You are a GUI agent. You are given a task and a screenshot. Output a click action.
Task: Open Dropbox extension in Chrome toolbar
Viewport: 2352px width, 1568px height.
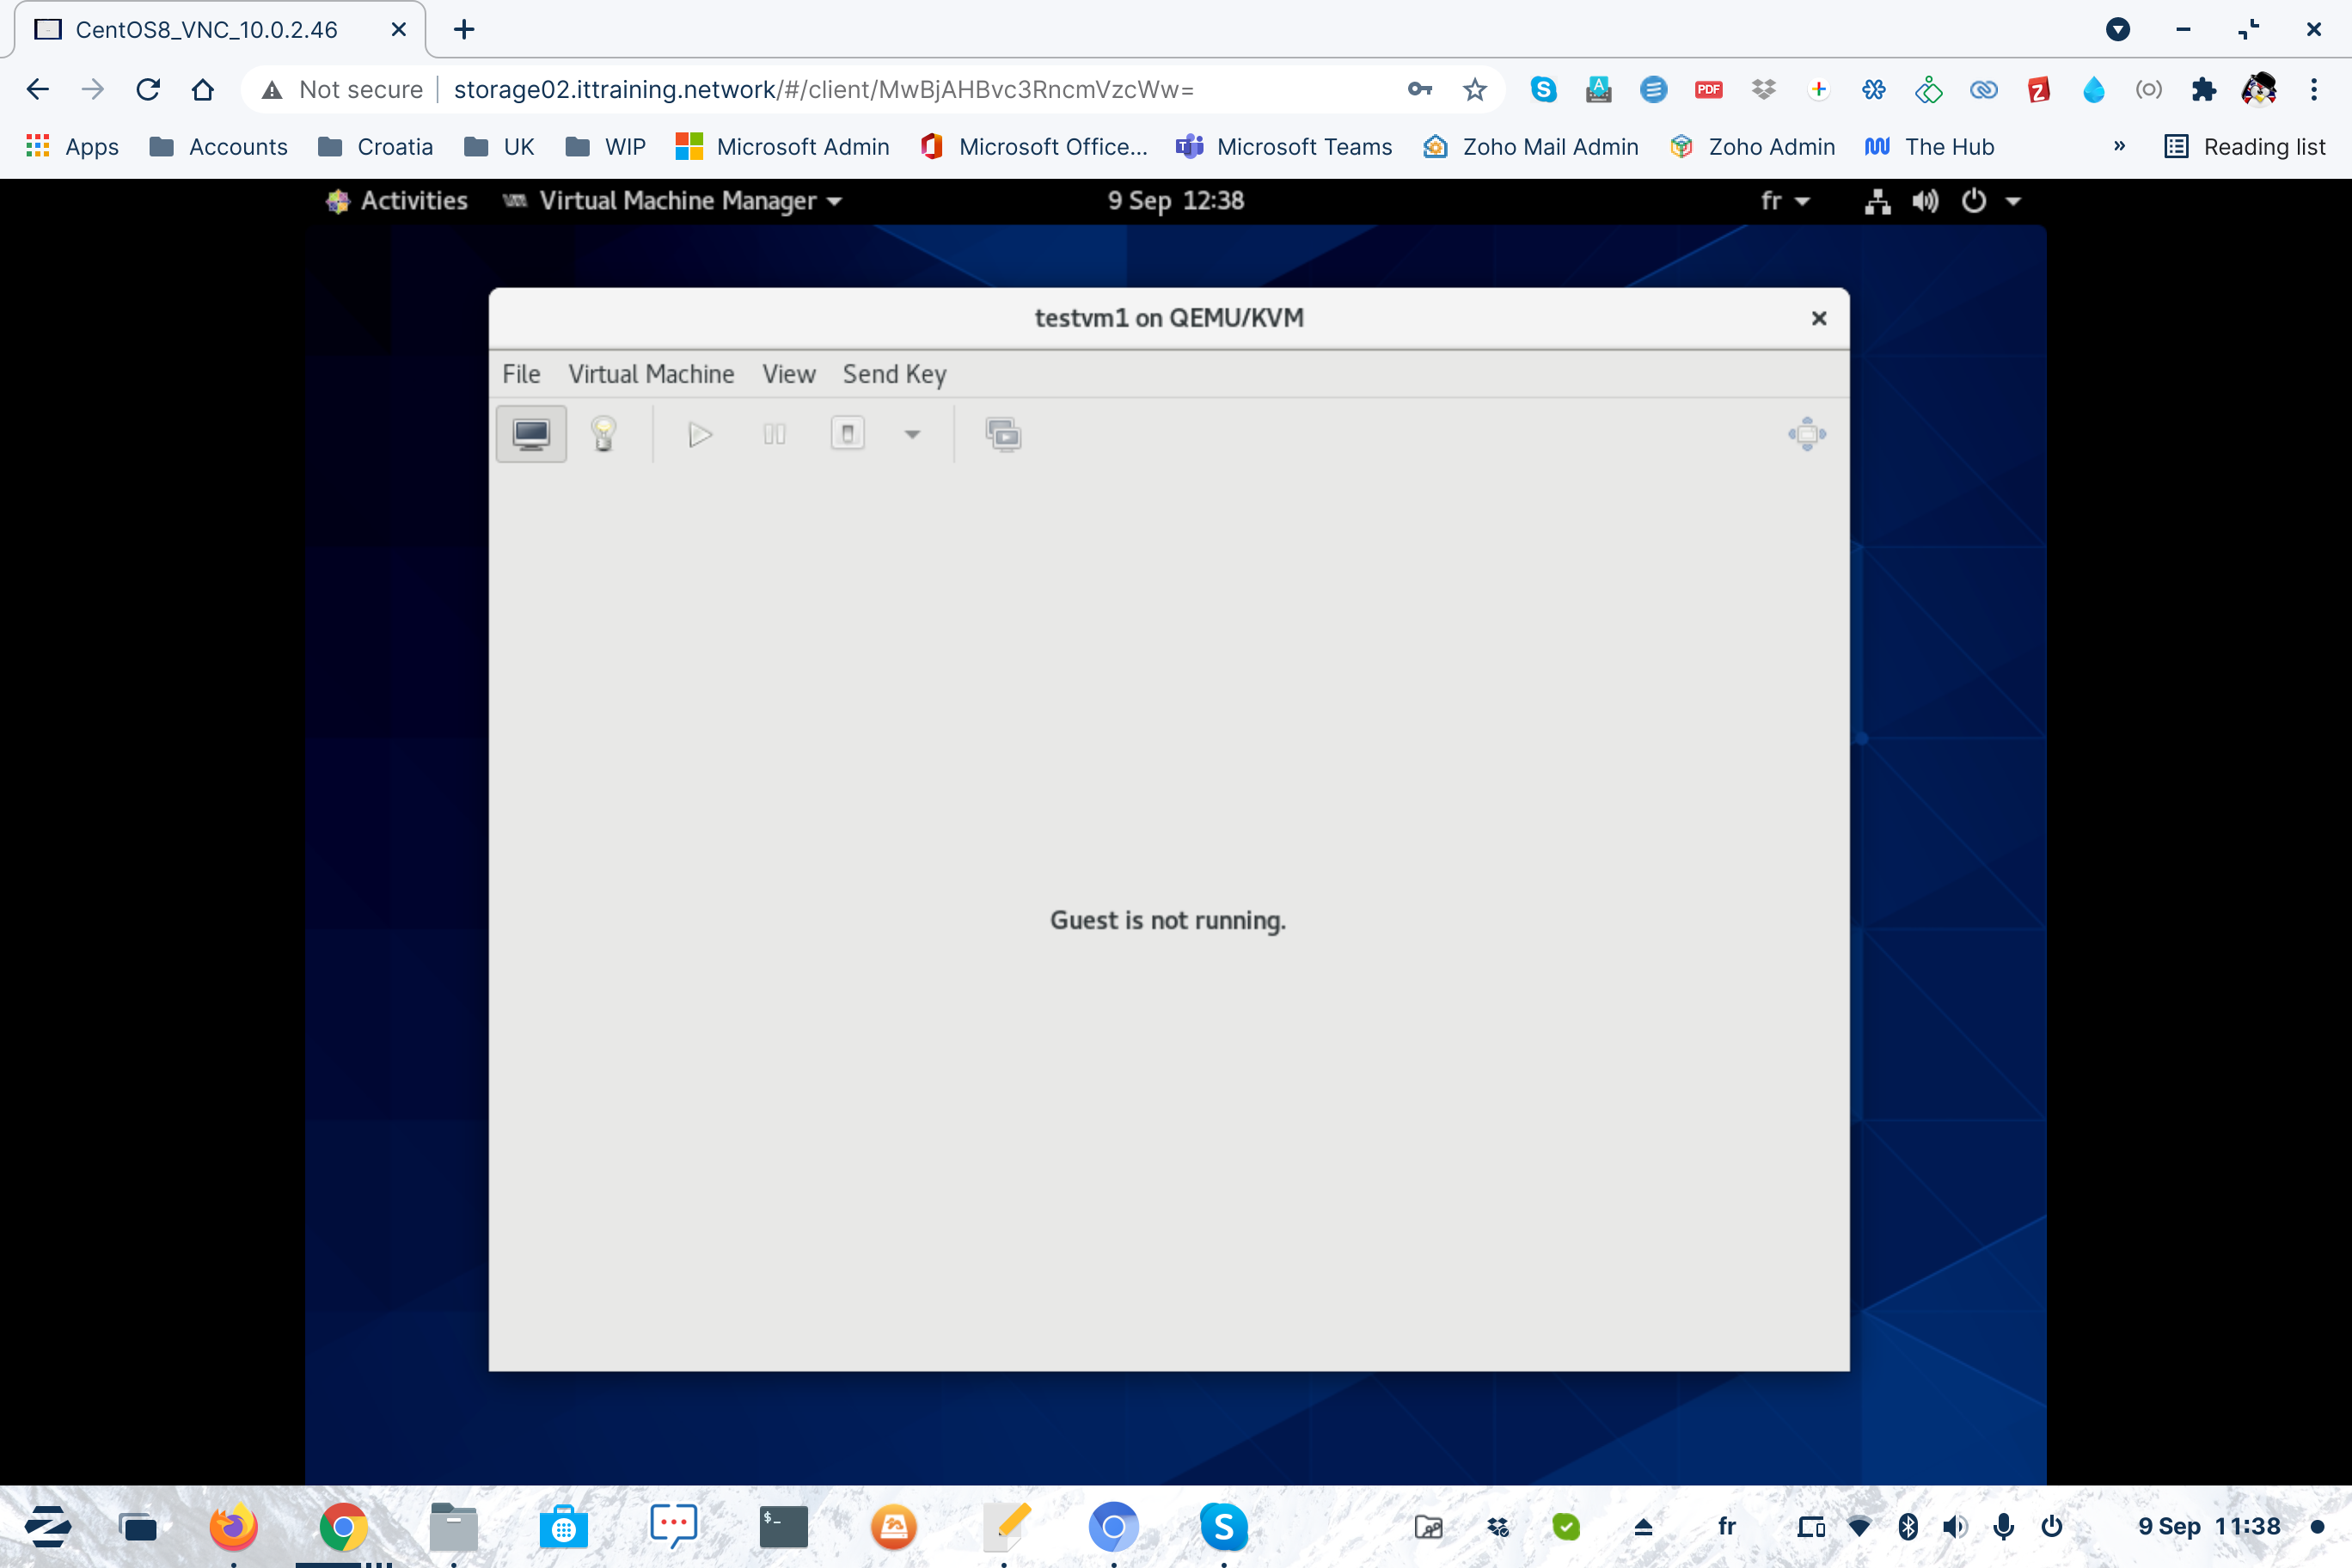pyautogui.click(x=1763, y=89)
